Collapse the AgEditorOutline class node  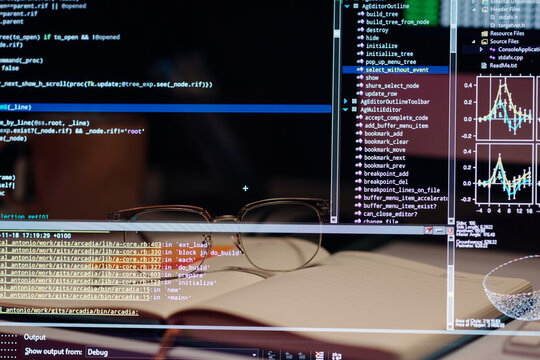(x=347, y=6)
